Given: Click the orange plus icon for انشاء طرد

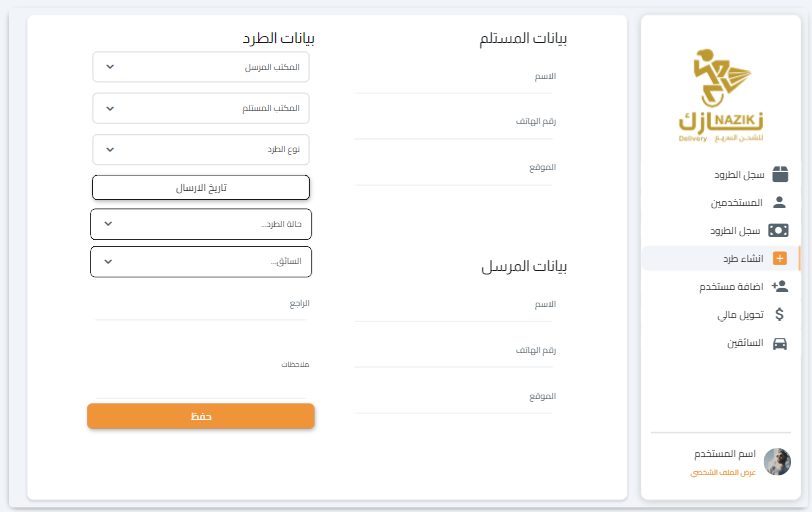Looking at the screenshot, I should click(x=780, y=258).
